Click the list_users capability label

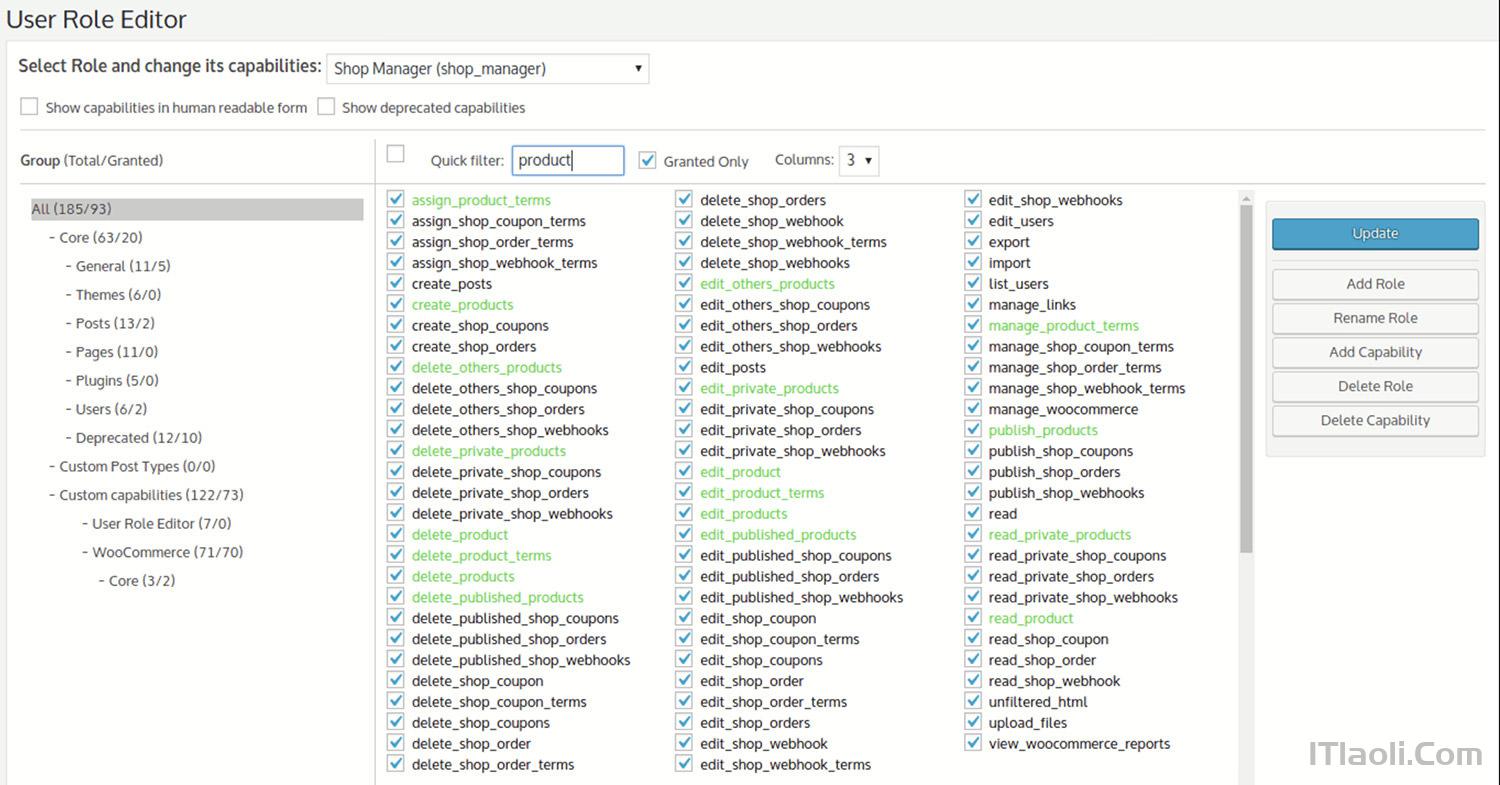(1018, 284)
